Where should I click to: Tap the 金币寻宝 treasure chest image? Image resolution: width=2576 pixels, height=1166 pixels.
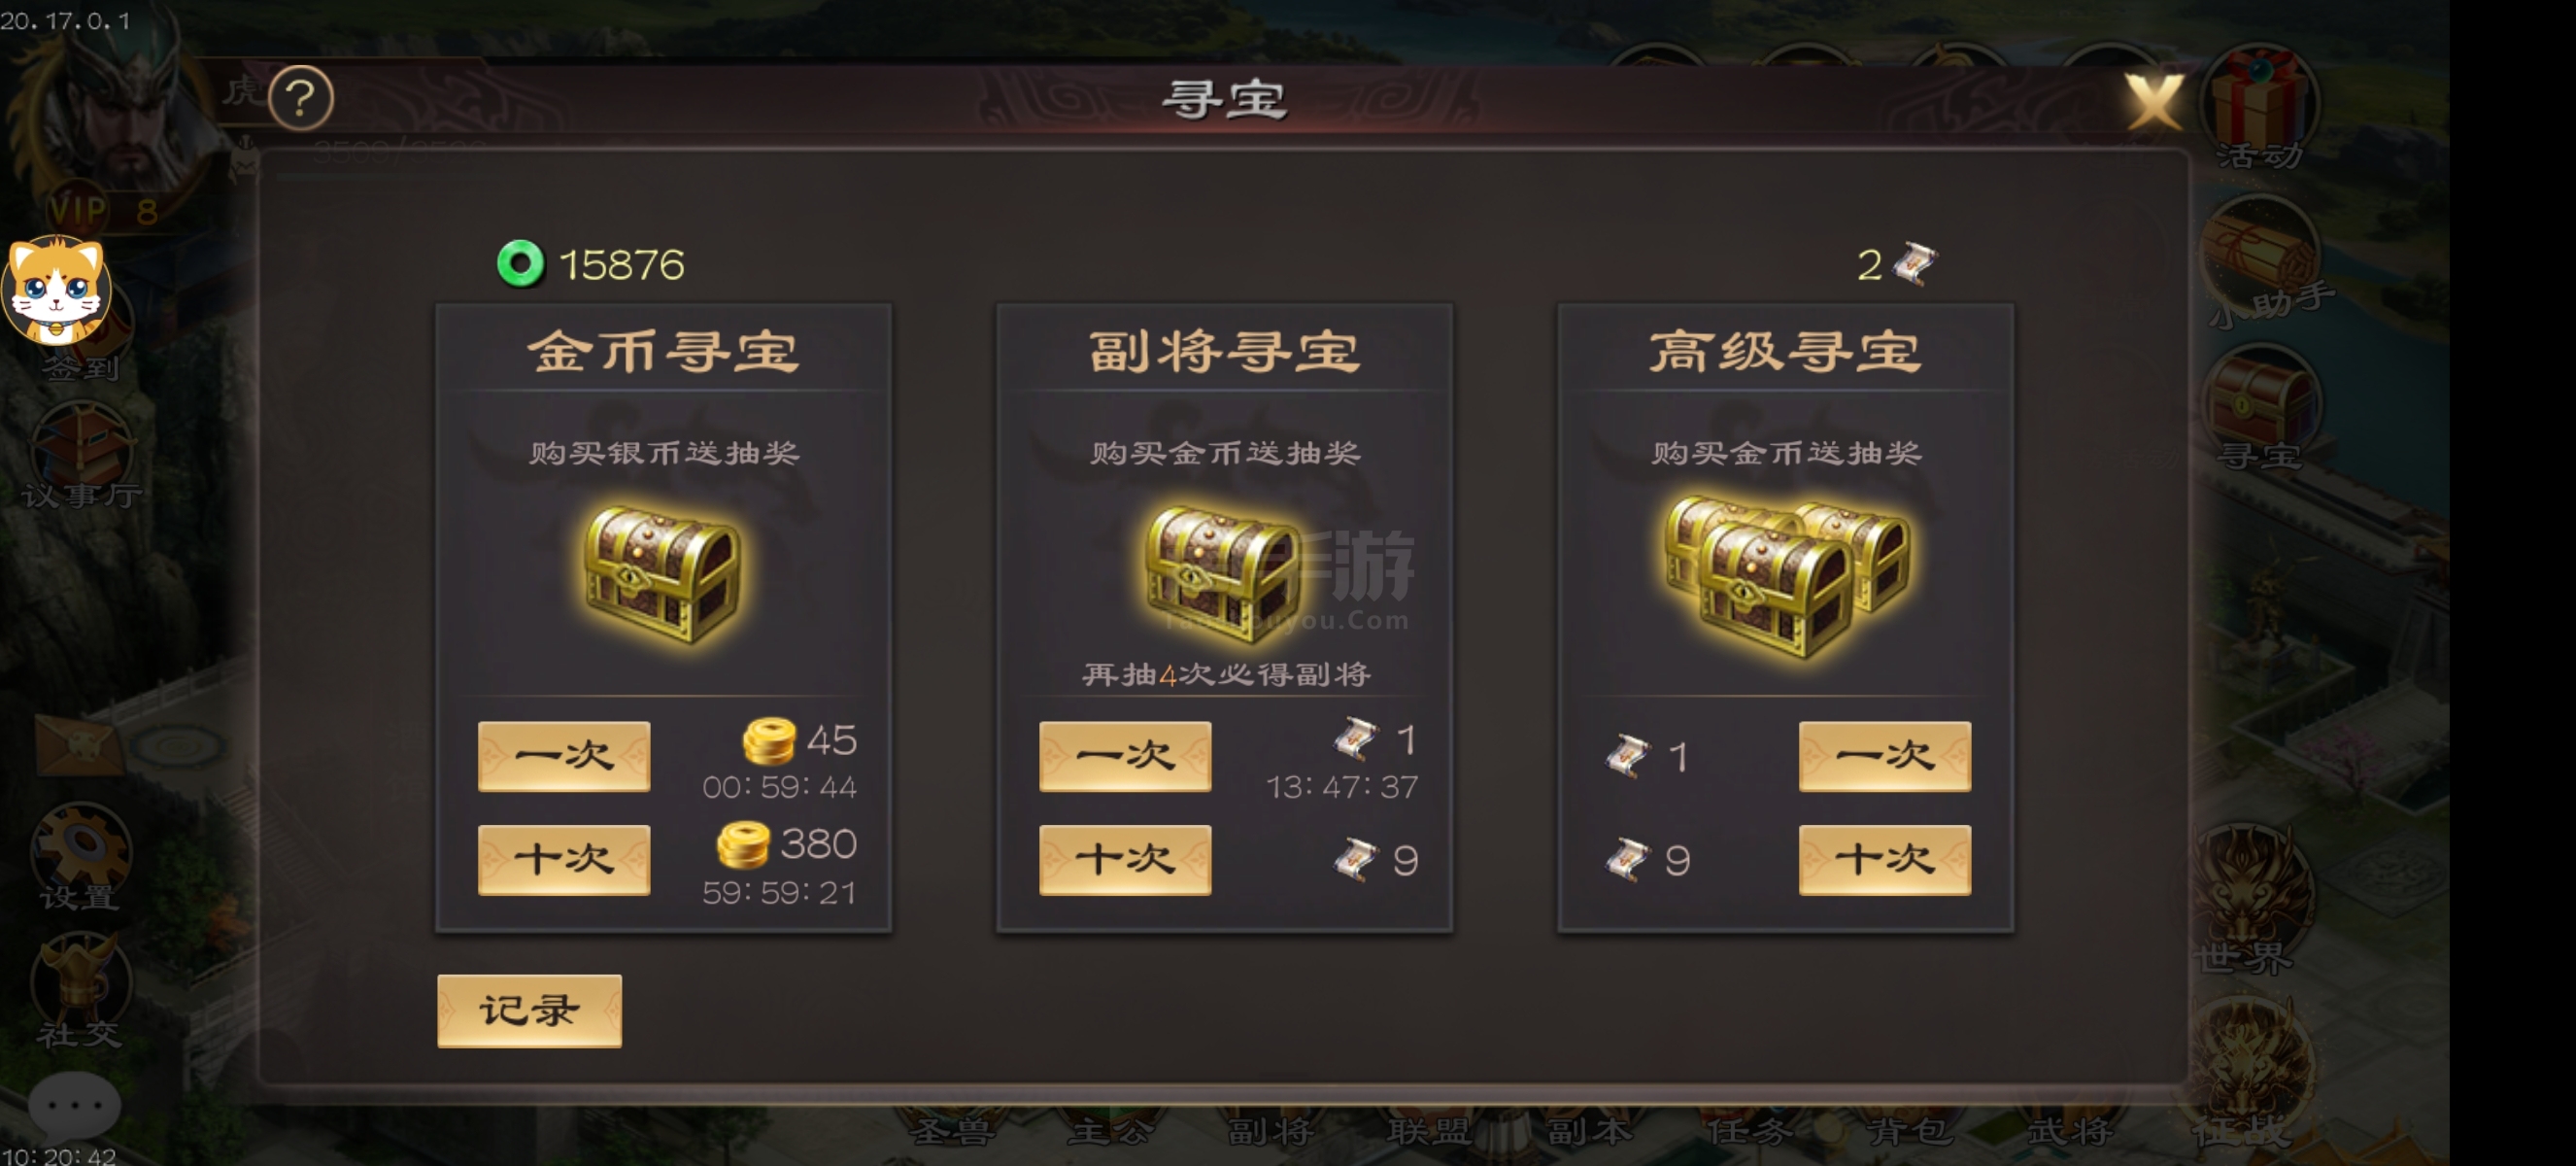[x=662, y=573]
